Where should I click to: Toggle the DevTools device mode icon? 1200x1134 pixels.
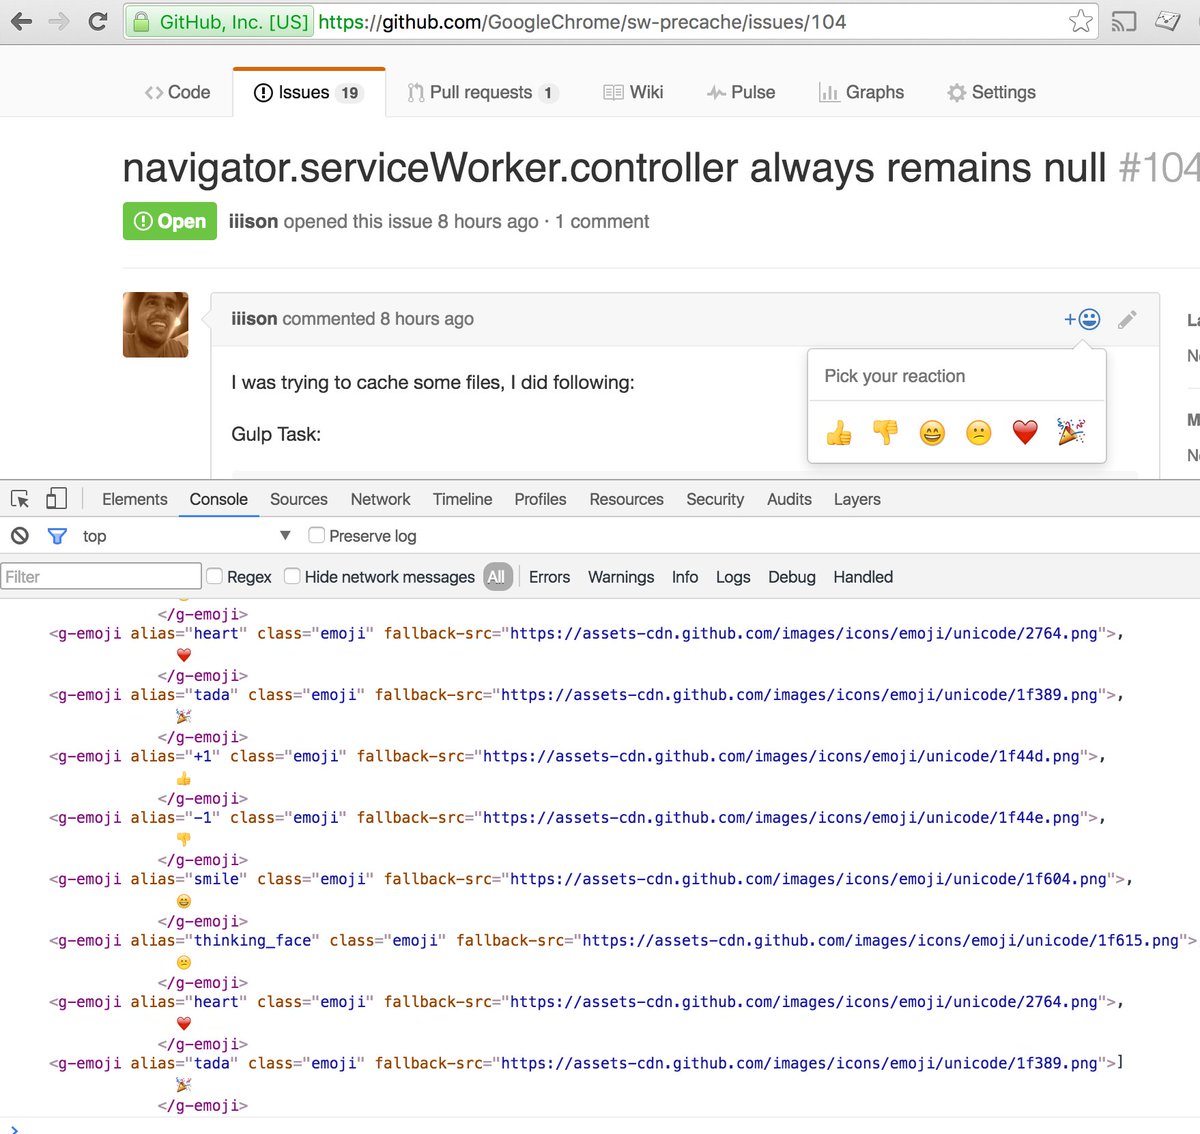pyautogui.click(x=56, y=498)
